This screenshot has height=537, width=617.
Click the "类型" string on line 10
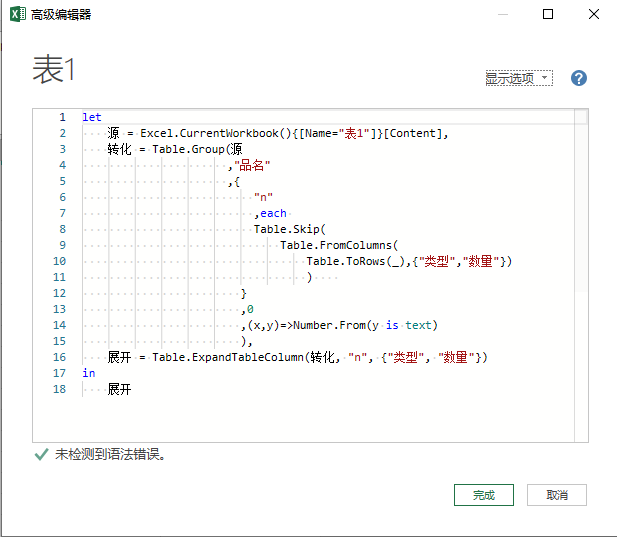coord(437,262)
